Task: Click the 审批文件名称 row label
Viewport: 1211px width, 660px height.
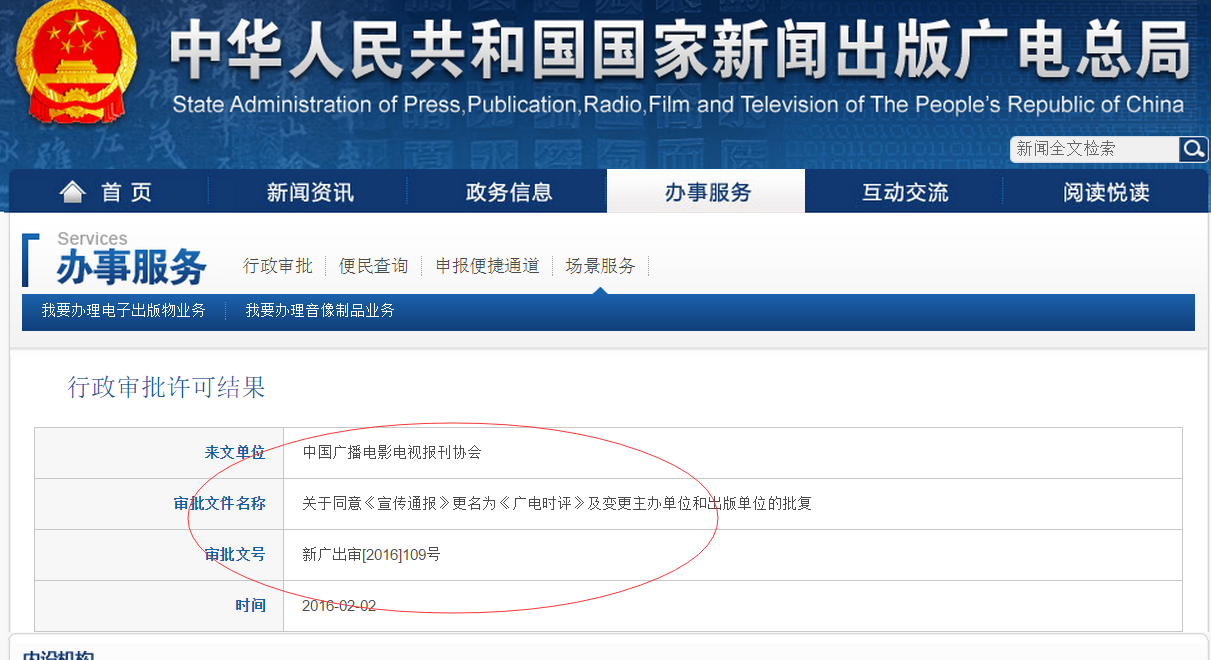Action: click(x=220, y=504)
